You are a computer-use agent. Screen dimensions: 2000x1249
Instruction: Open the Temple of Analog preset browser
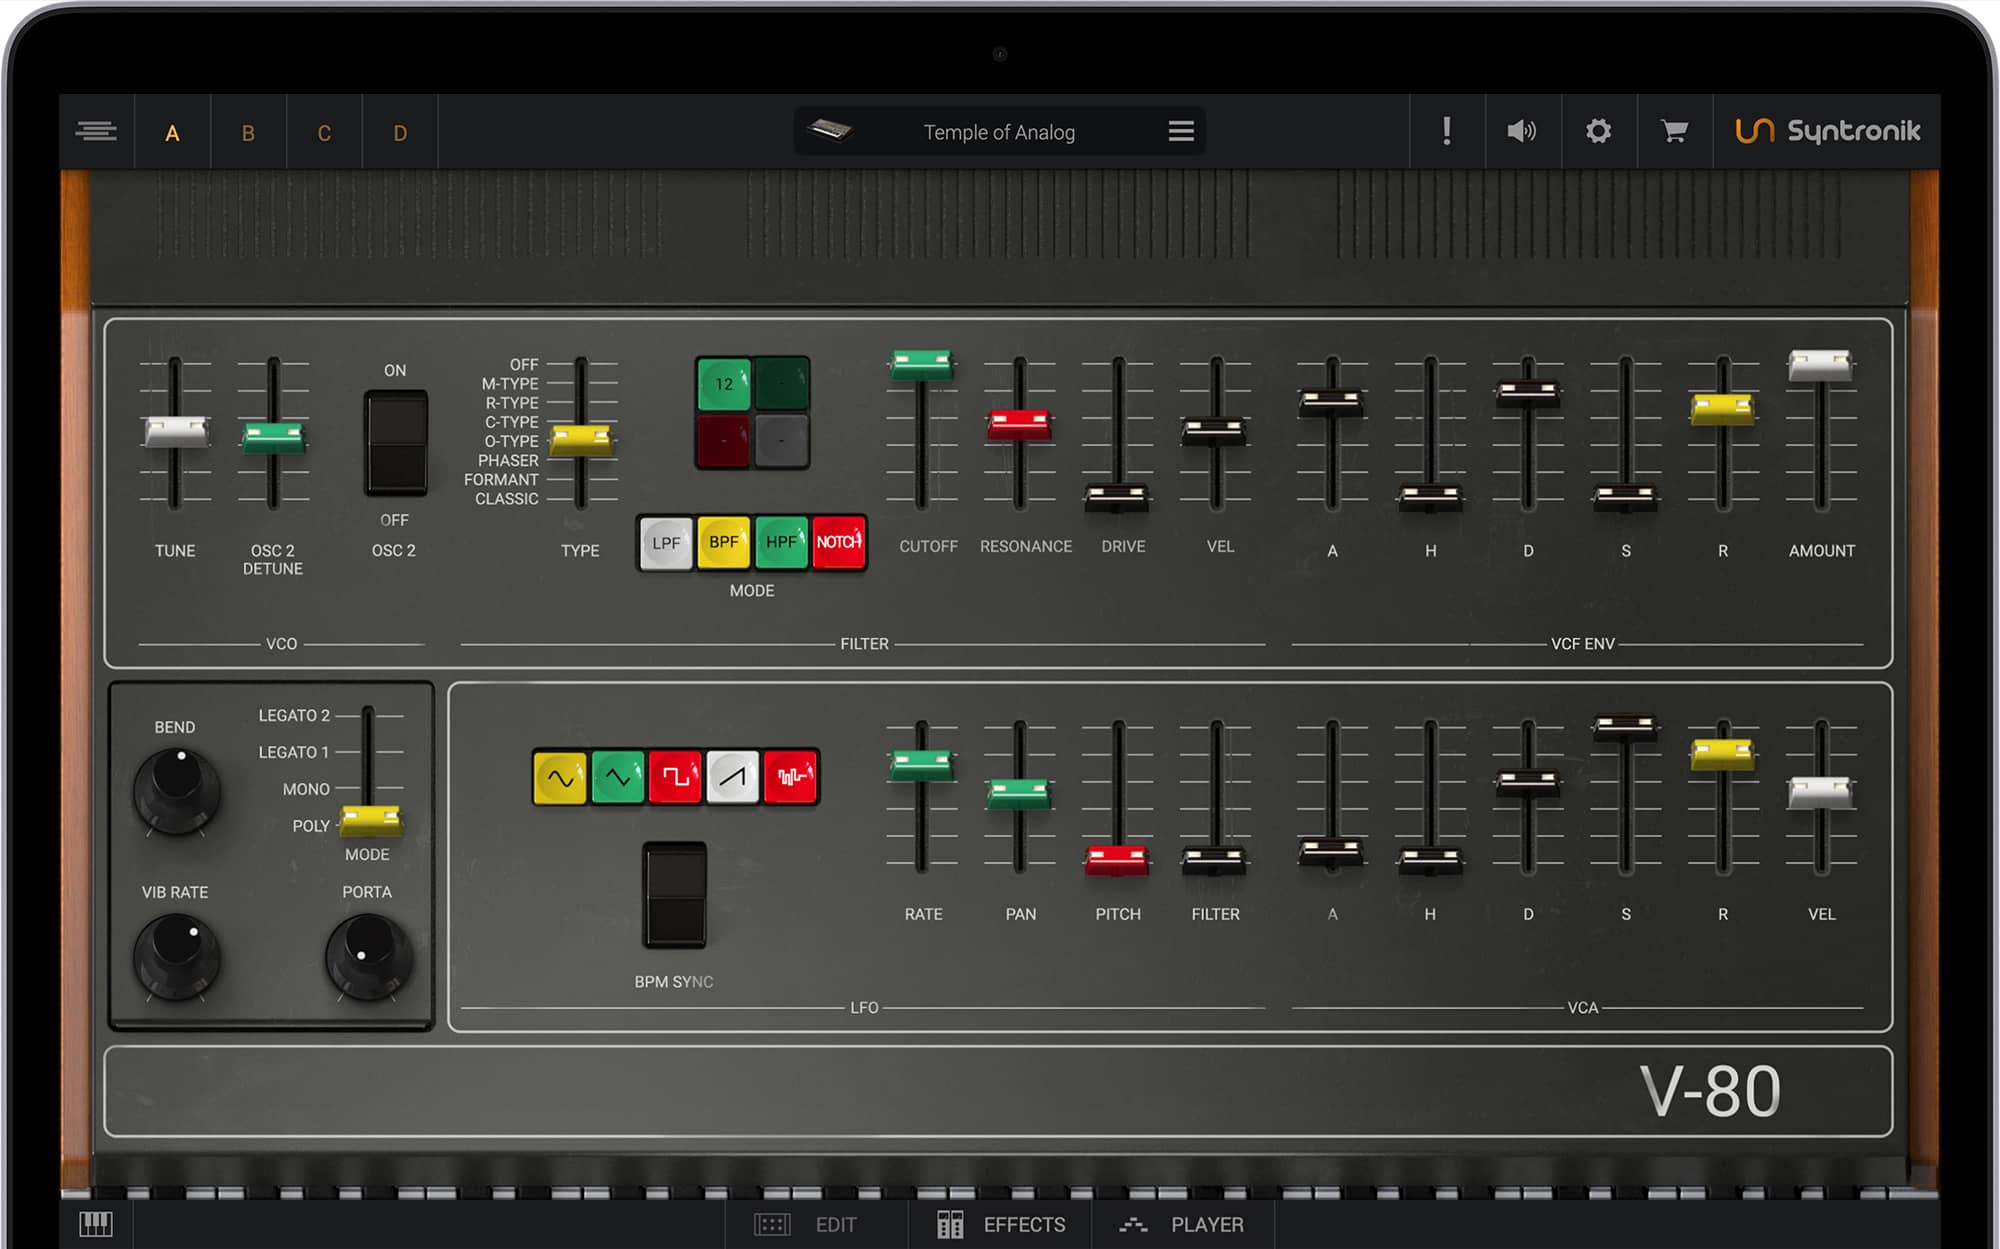pyautogui.click(x=998, y=132)
